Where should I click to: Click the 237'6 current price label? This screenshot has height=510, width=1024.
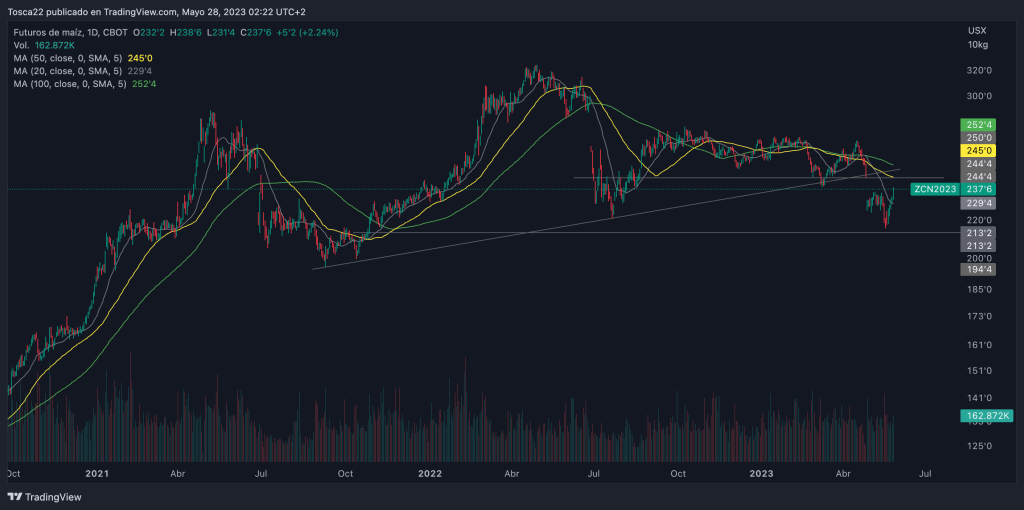tap(979, 188)
